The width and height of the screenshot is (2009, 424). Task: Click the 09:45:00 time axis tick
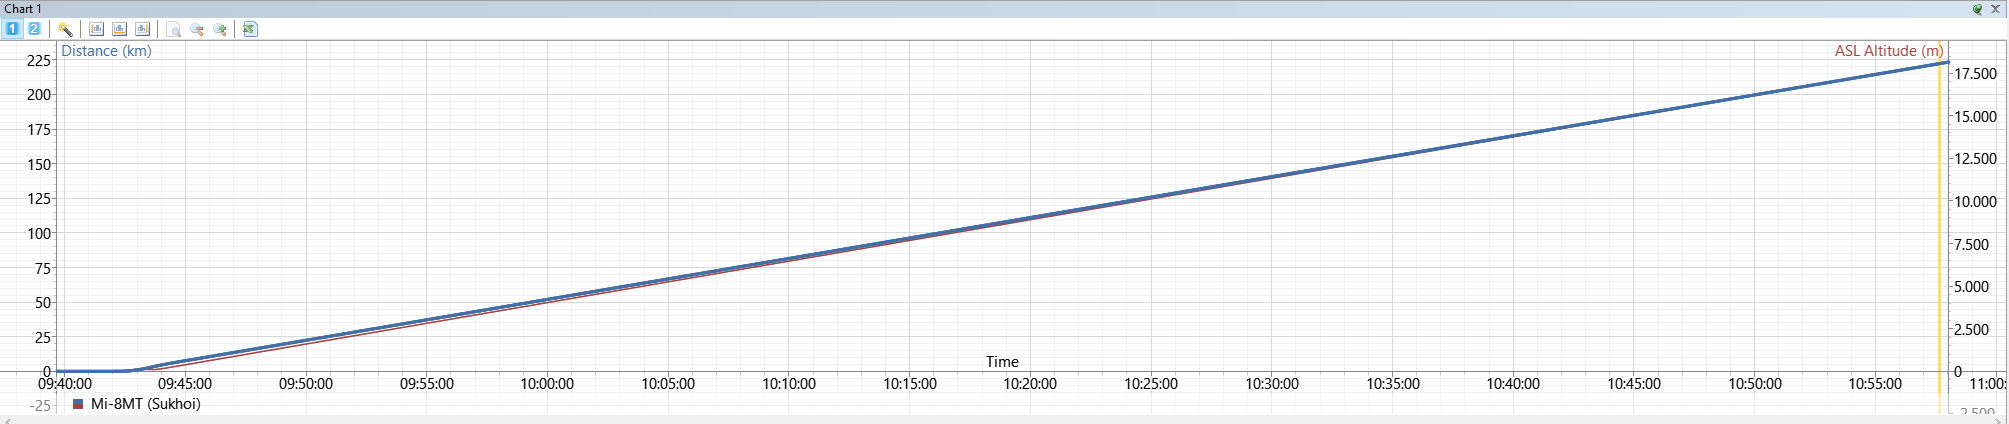pos(185,384)
